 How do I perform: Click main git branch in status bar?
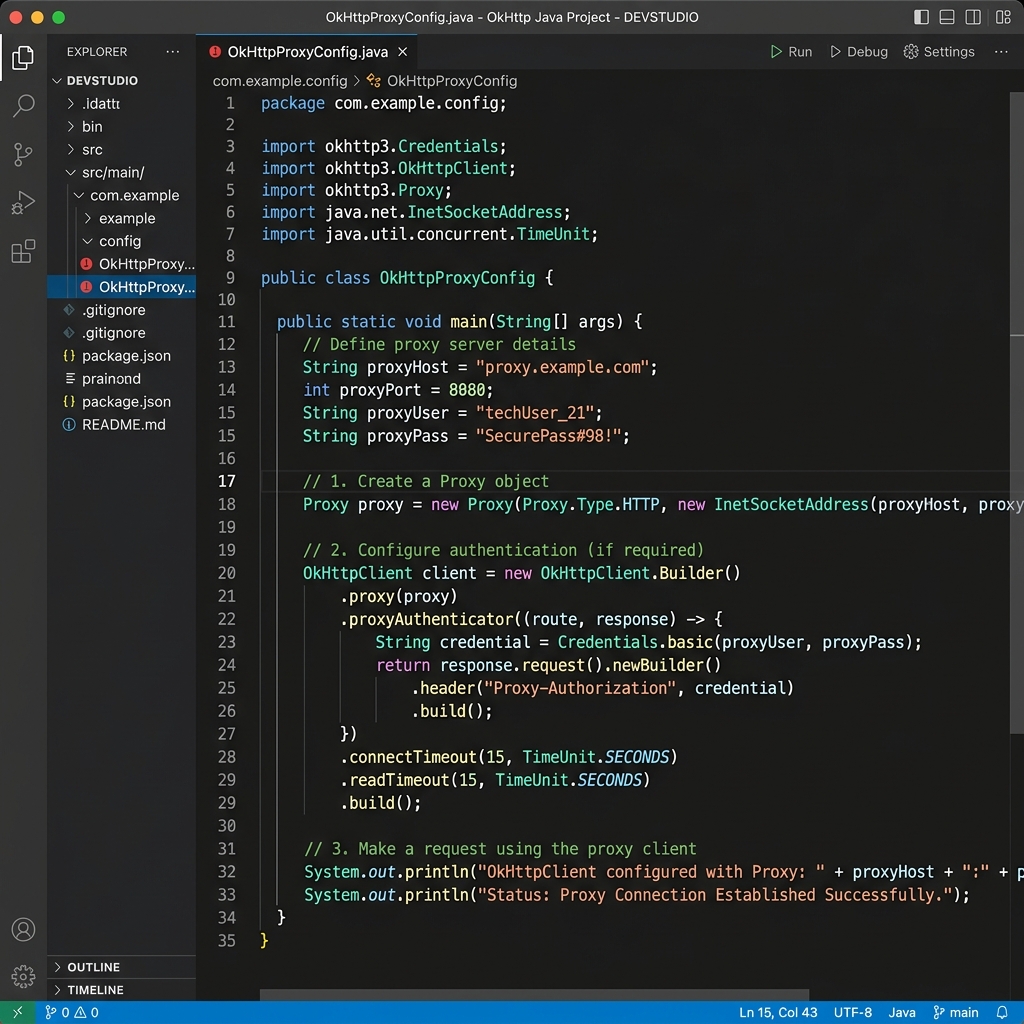(955, 1012)
